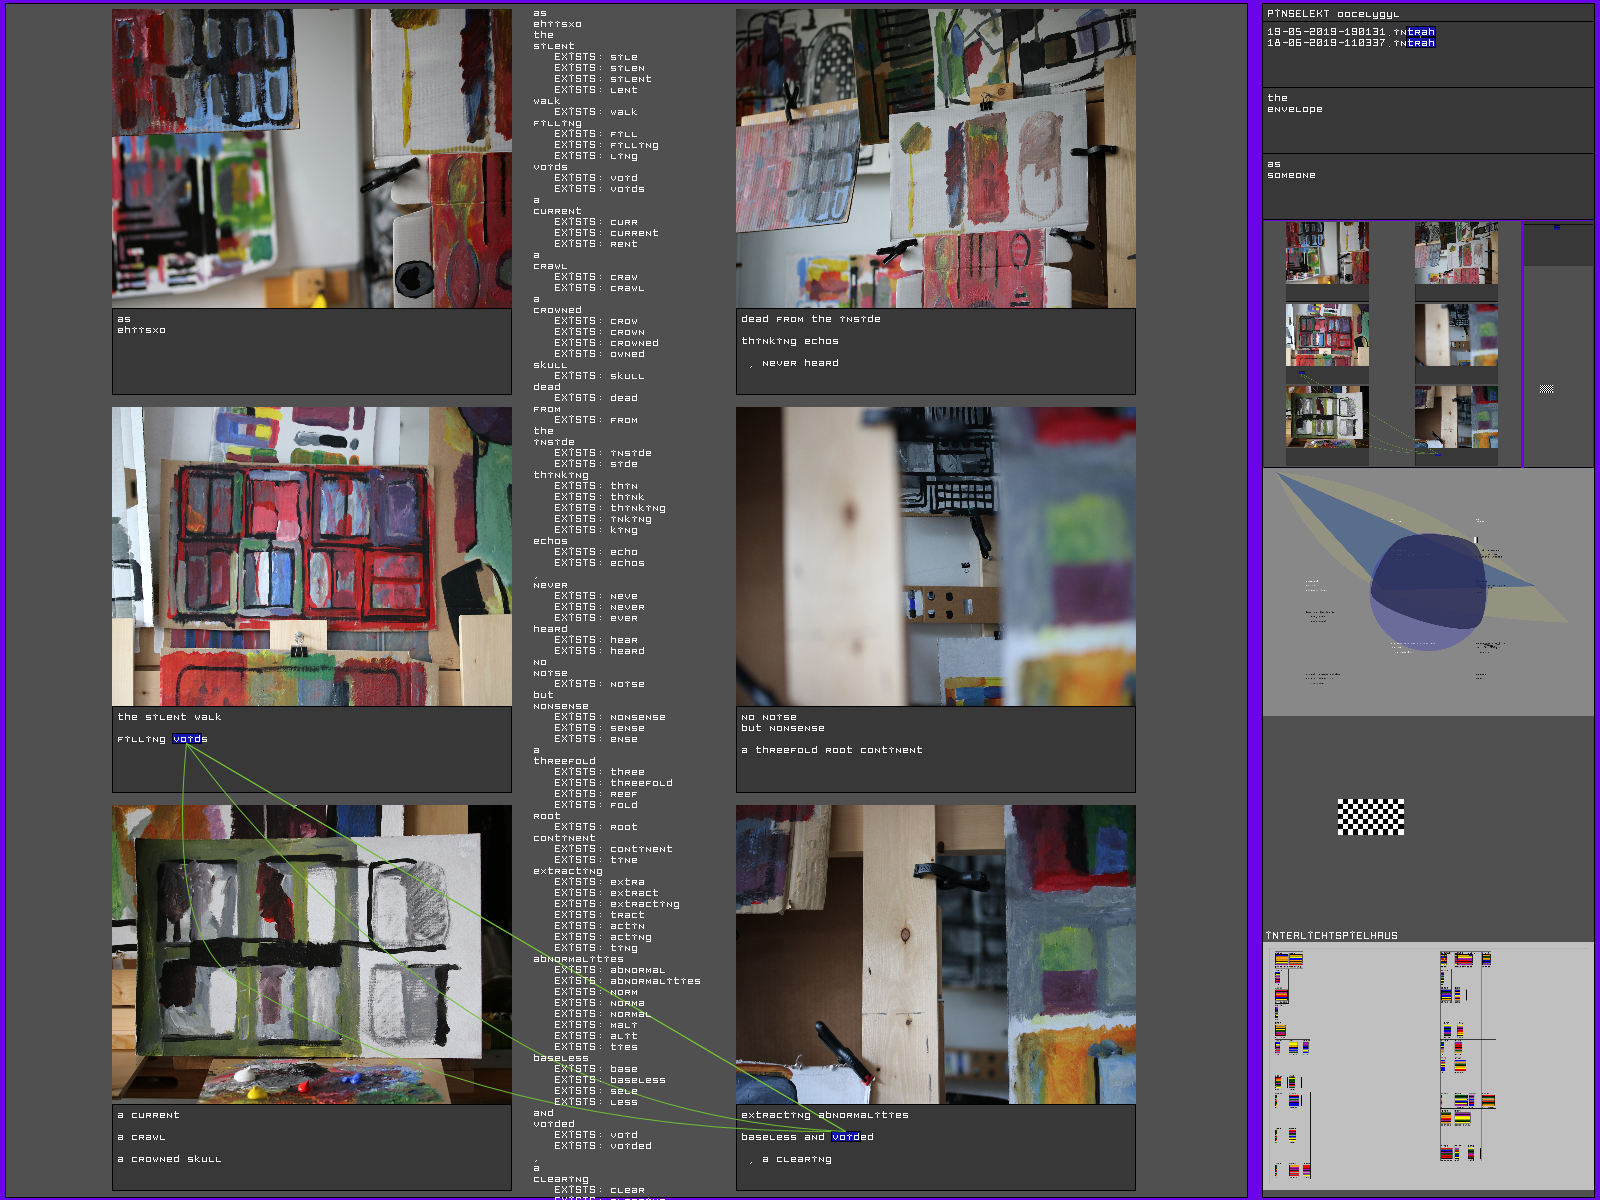Image resolution: width=1600 pixels, height=1200 pixels.
Task: Click 'a crowned skull' caption line
Action: (x=169, y=1159)
